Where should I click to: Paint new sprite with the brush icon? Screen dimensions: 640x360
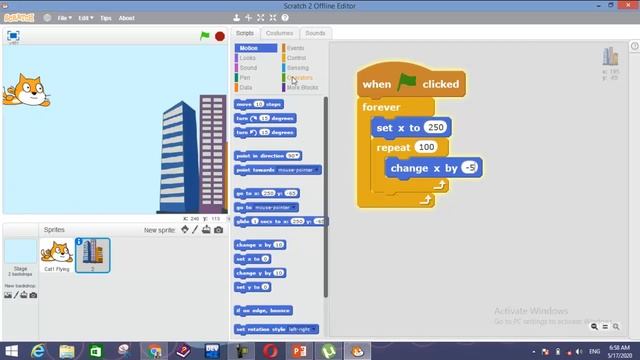(x=195, y=229)
